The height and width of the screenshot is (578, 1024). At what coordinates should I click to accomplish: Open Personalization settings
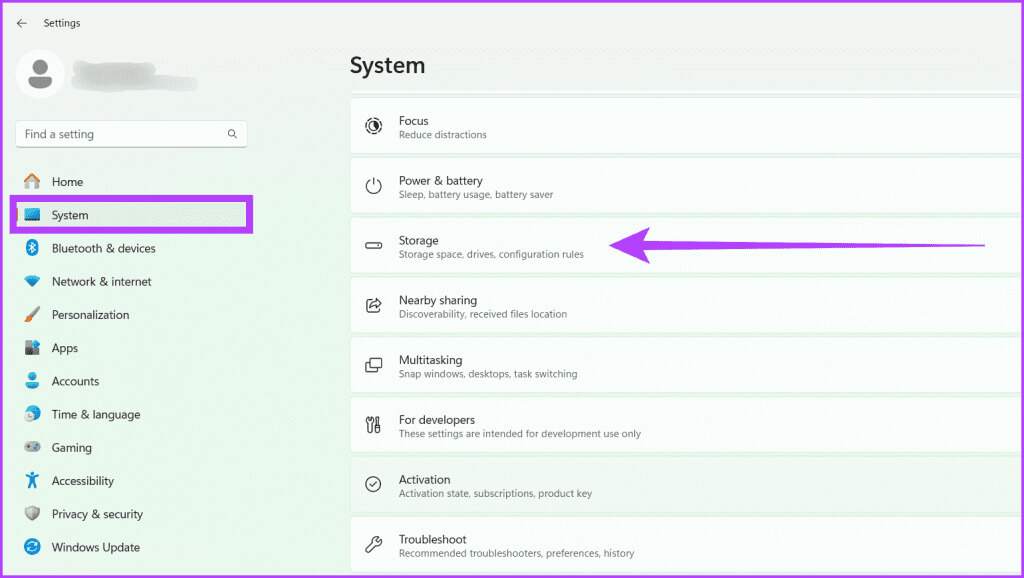pos(131,315)
